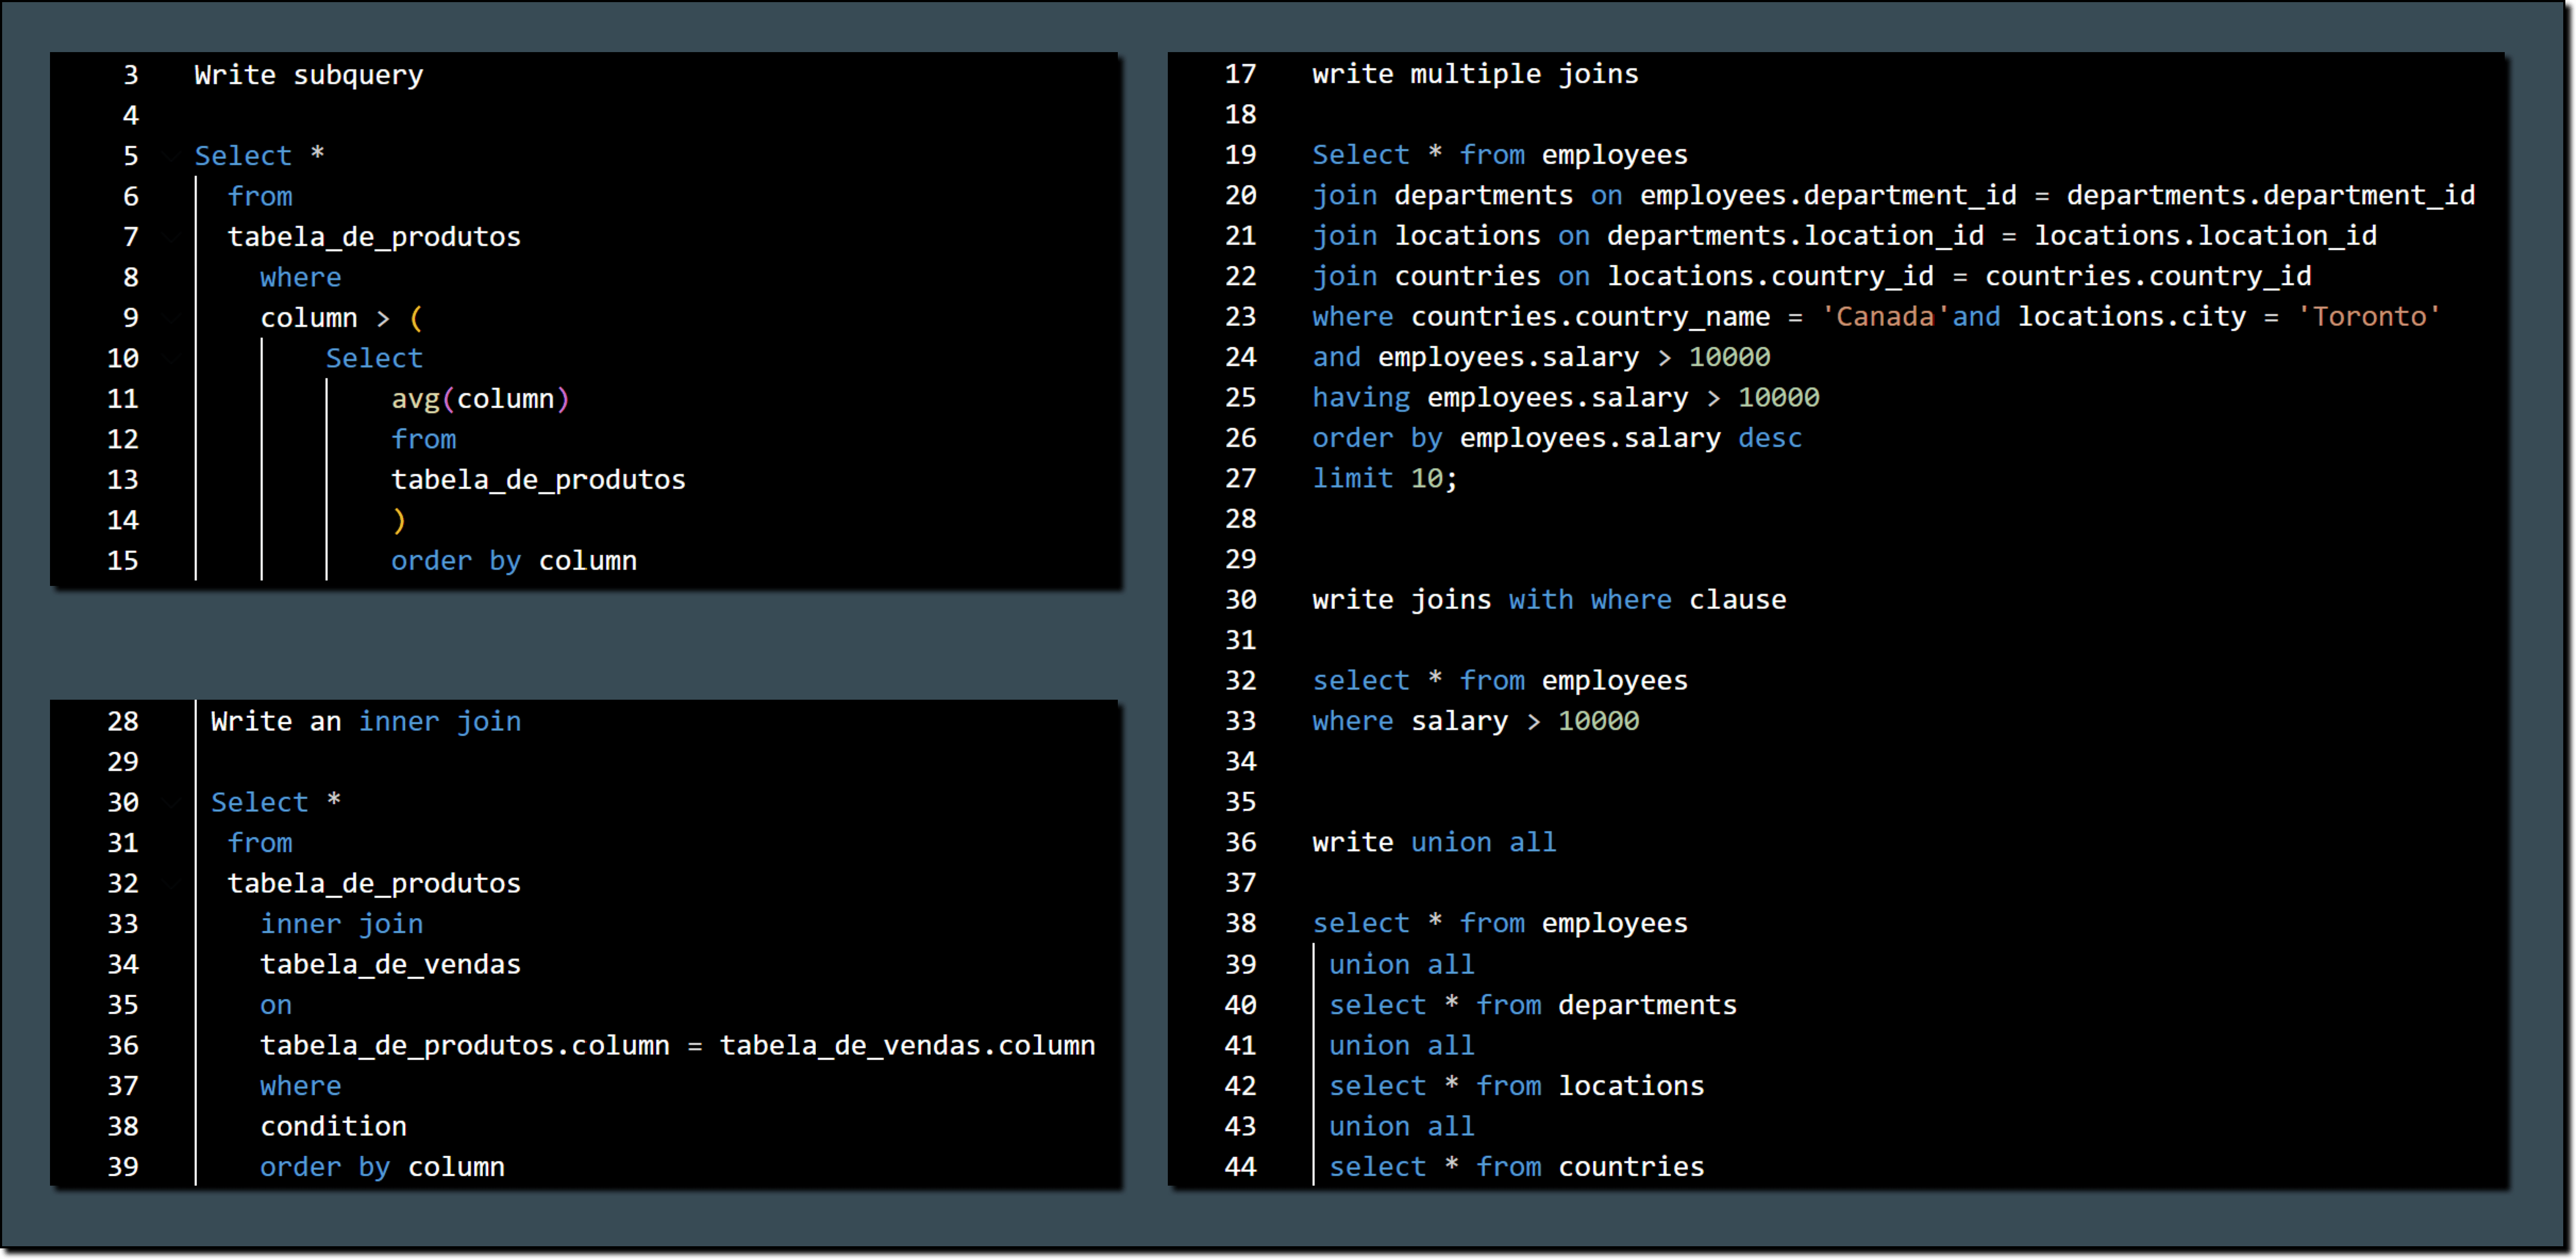Viewport: 2576px width, 1259px height.
Task: Select the 'Canada' string literal on line 23
Action: (1880, 316)
